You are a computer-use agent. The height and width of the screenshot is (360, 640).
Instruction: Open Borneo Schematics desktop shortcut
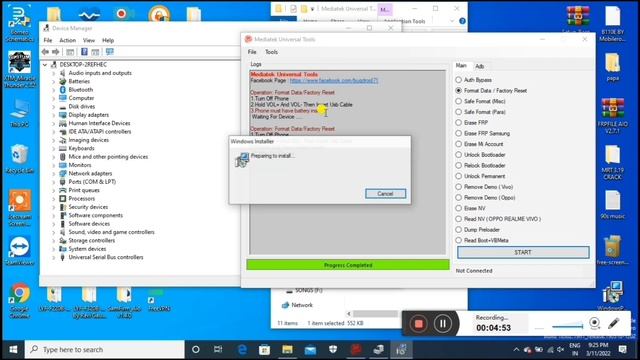[19, 23]
